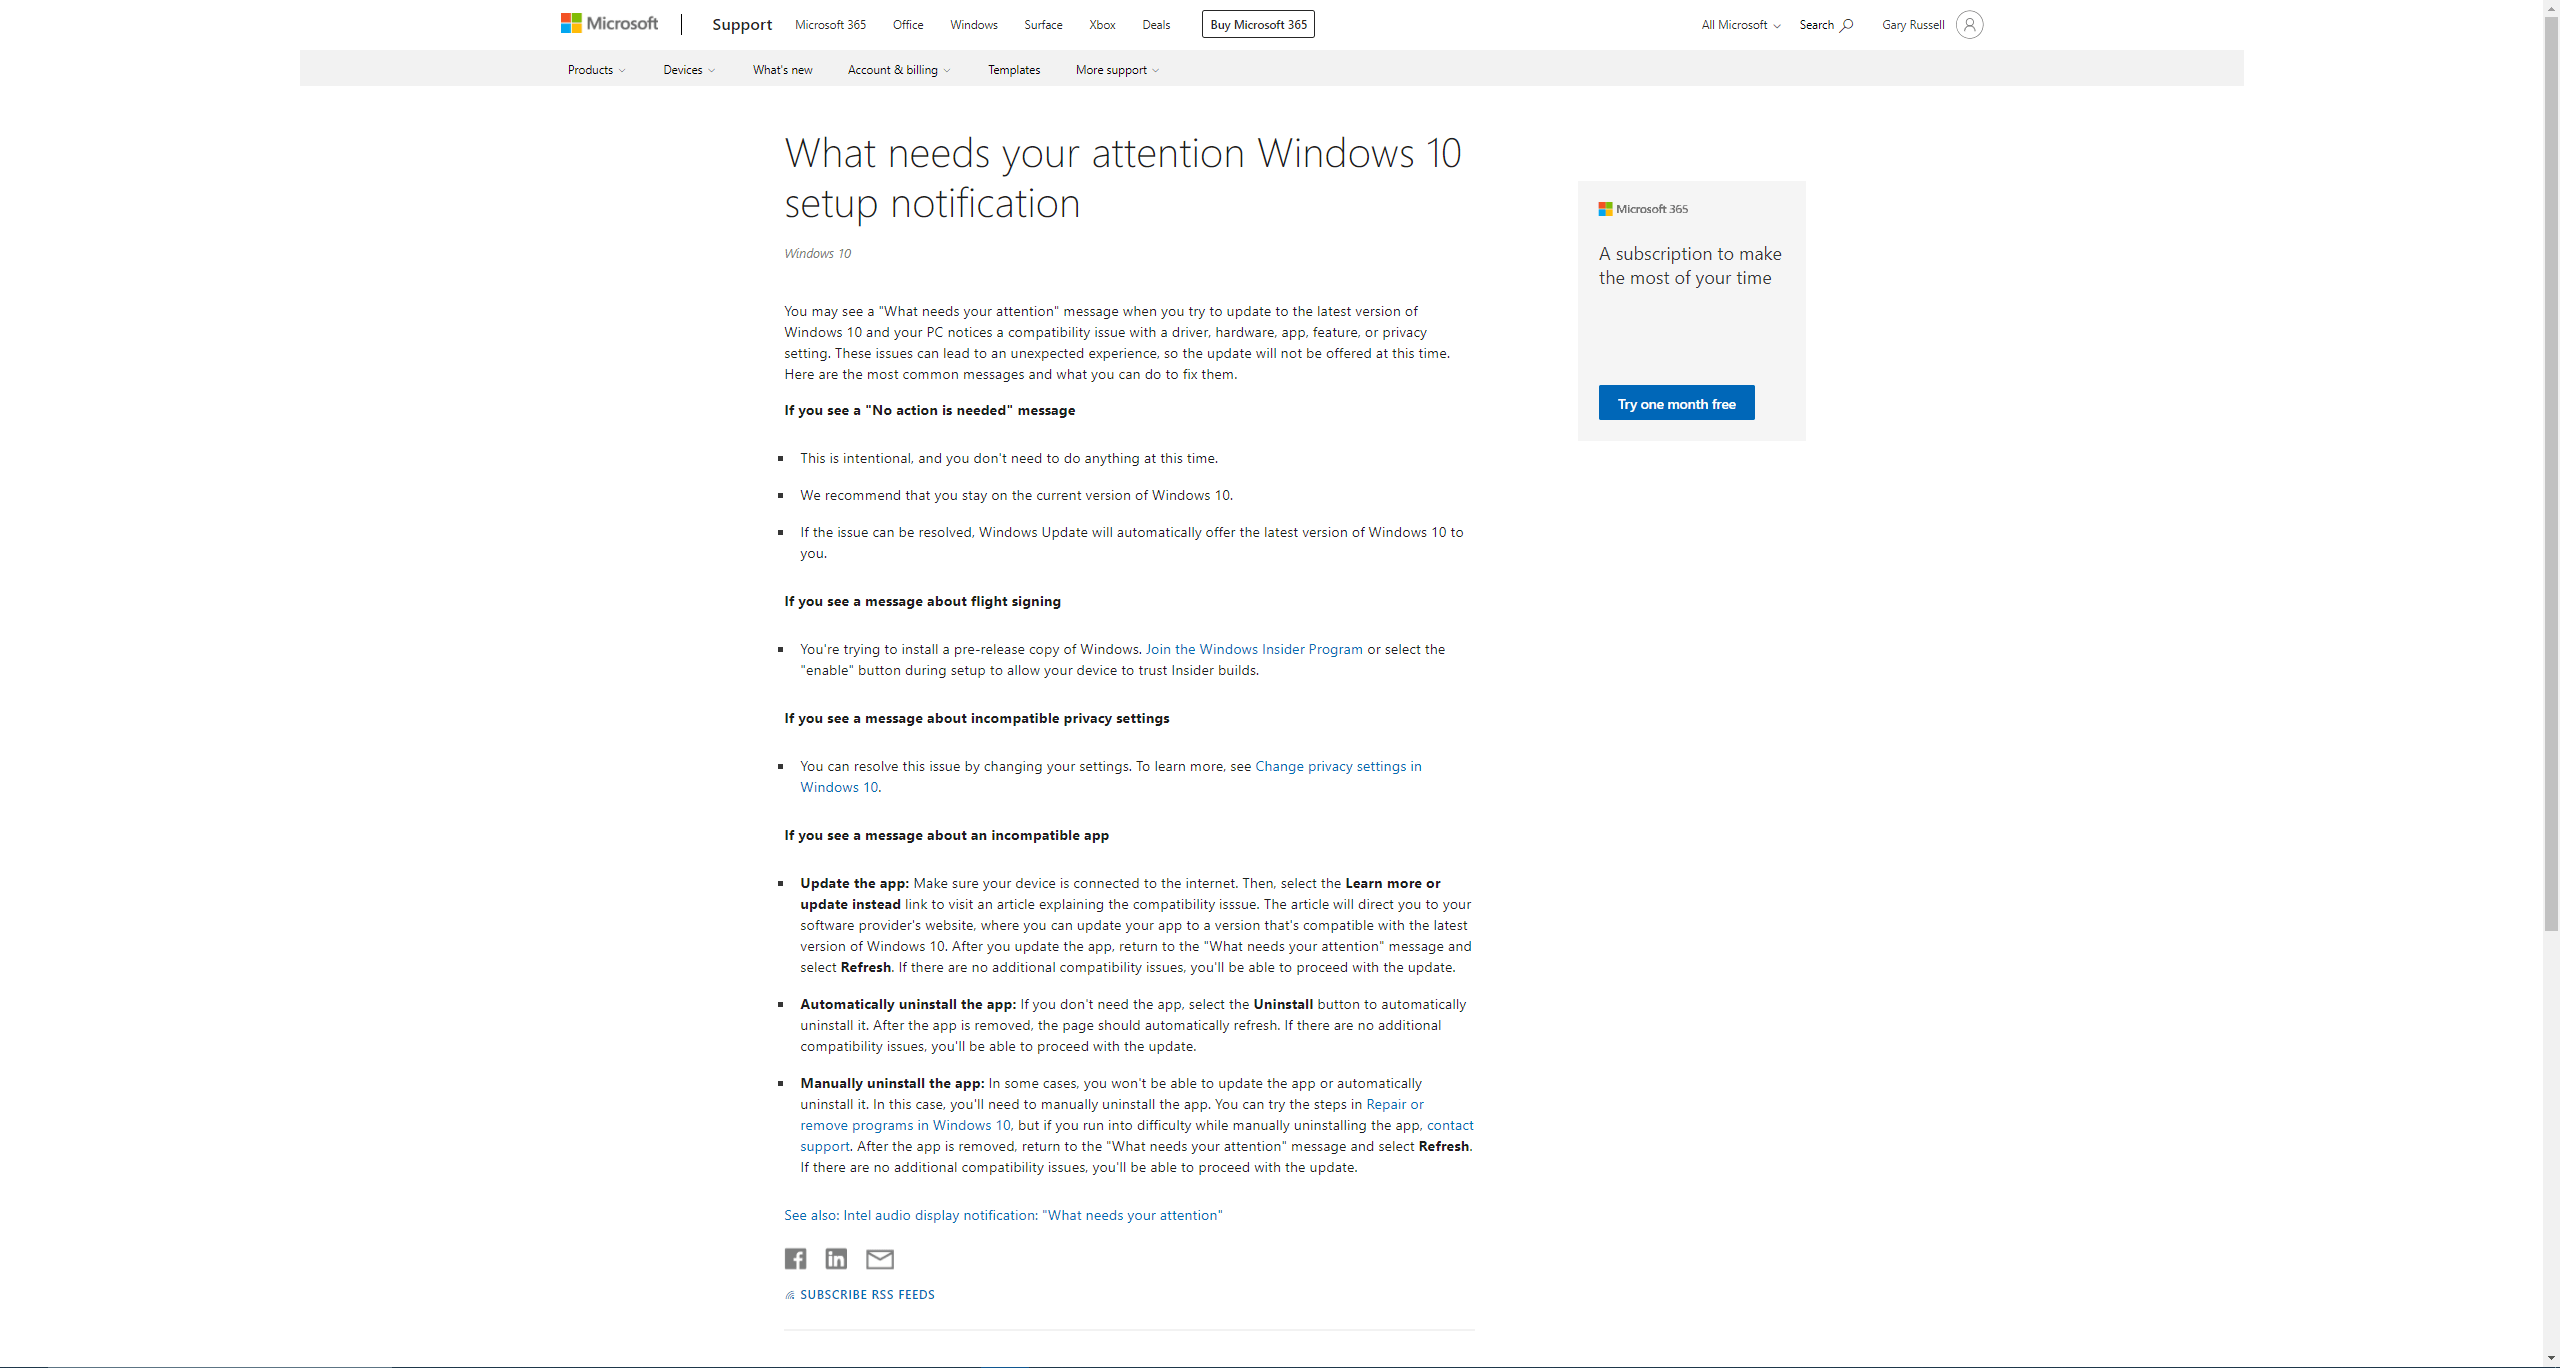Share article via LinkedIn icon

click(836, 1258)
